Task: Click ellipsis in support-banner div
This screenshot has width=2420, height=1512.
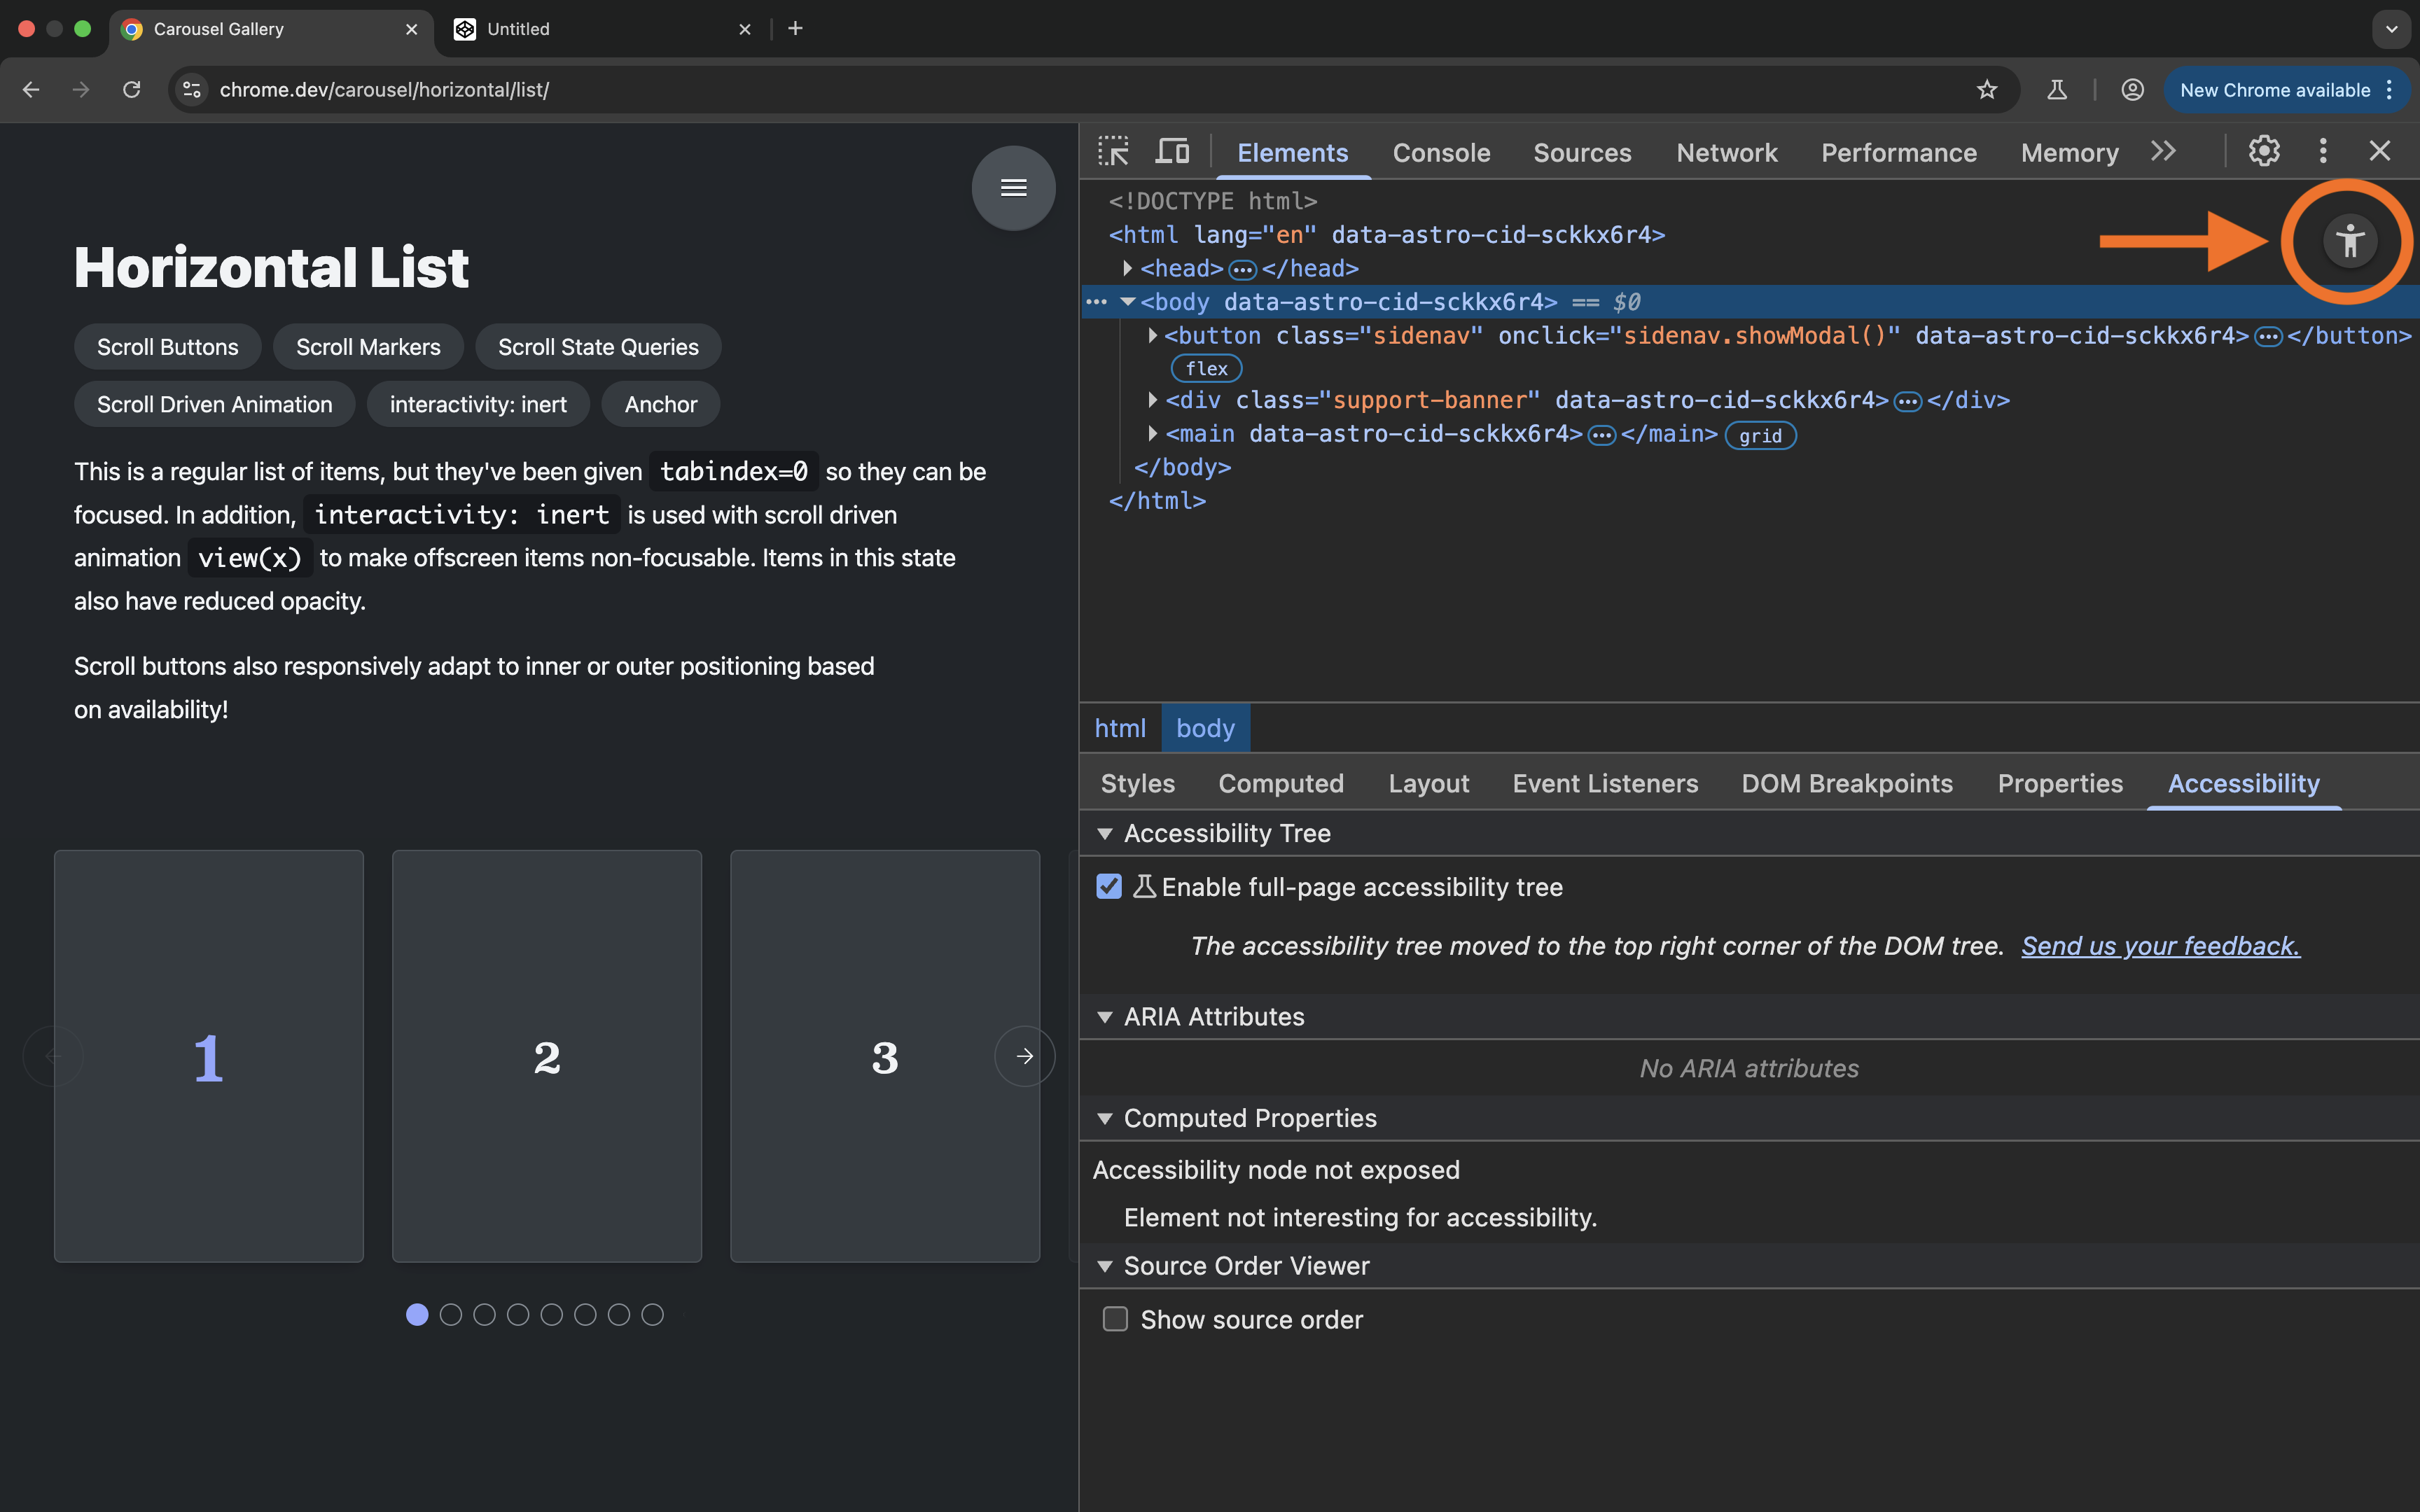Action: (1908, 402)
